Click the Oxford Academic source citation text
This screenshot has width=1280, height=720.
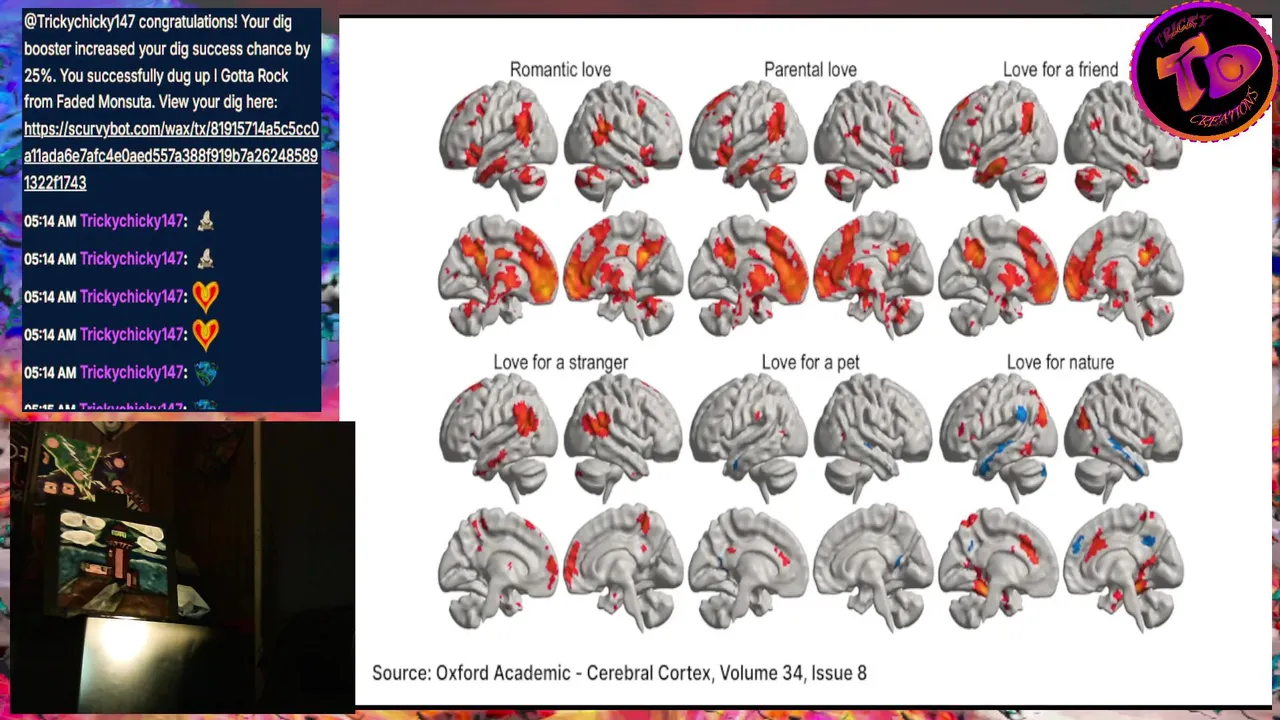tap(619, 673)
